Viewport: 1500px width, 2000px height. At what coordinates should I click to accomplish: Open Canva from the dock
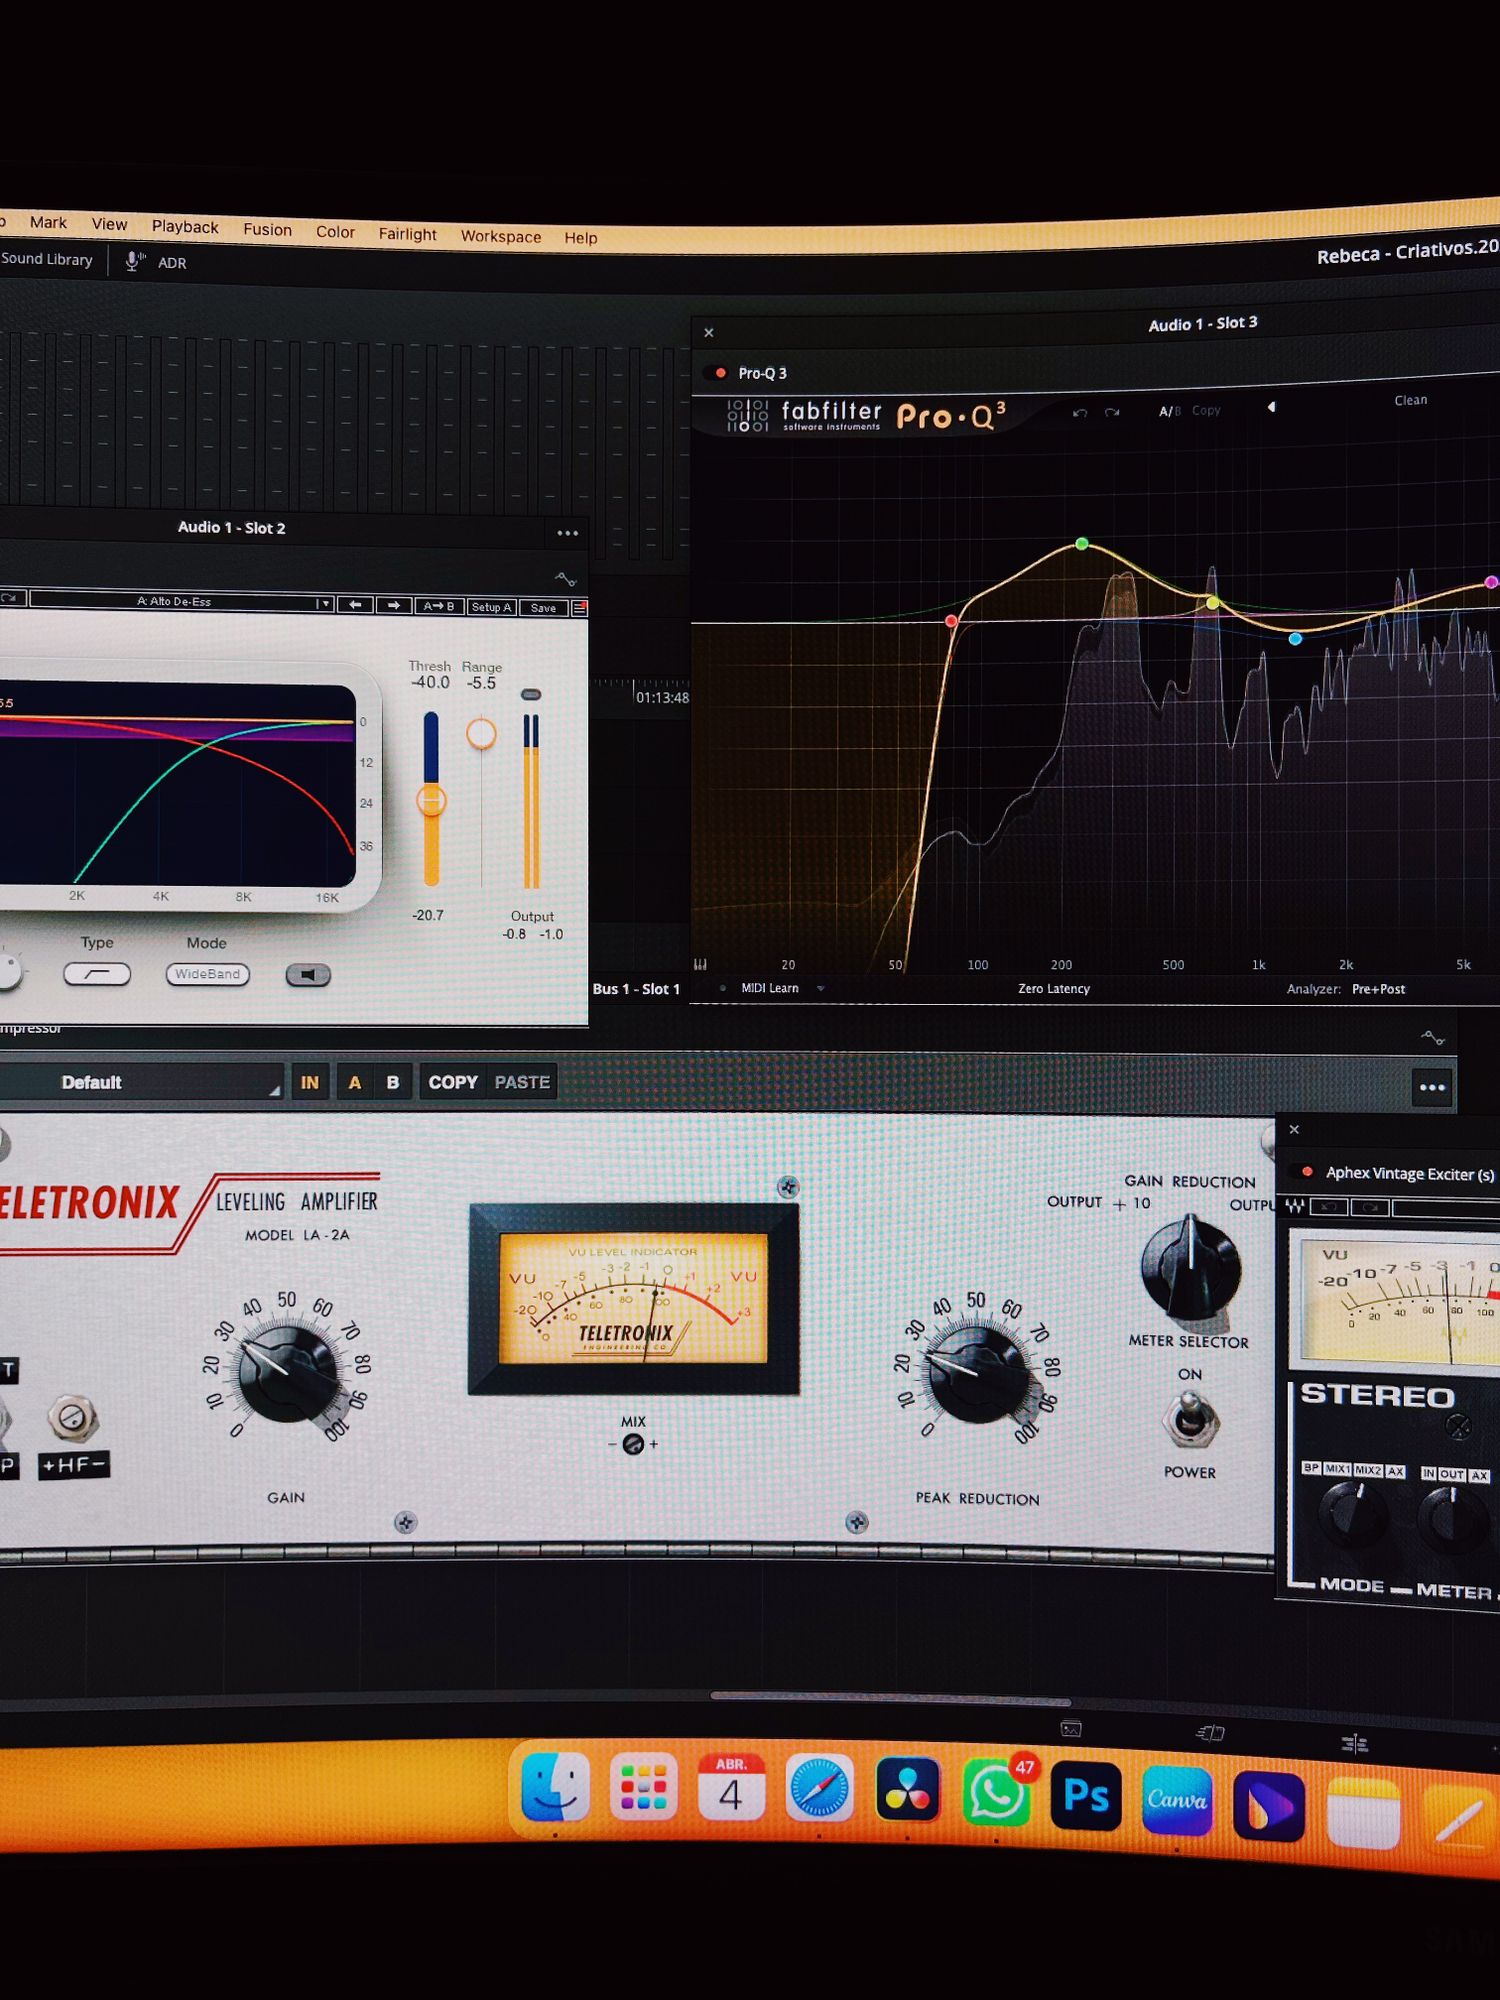[1176, 1800]
